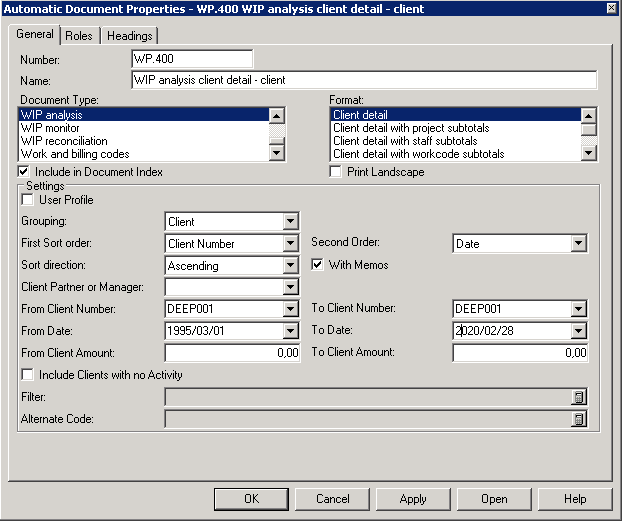The height and width of the screenshot is (522, 623).
Task: Switch to the Headings tab
Action: click(x=129, y=36)
